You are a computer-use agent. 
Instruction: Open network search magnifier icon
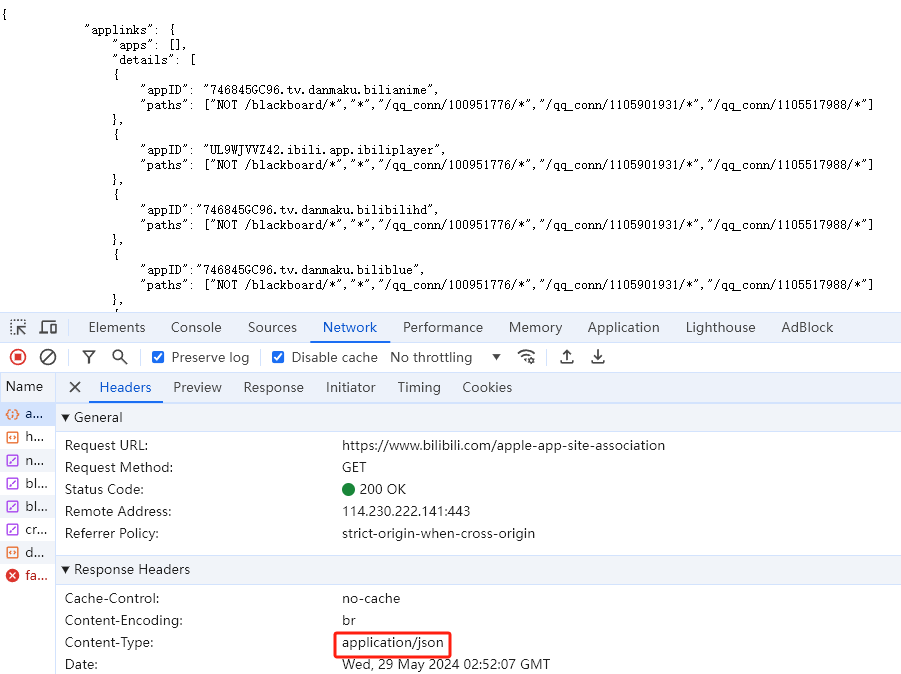click(120, 357)
